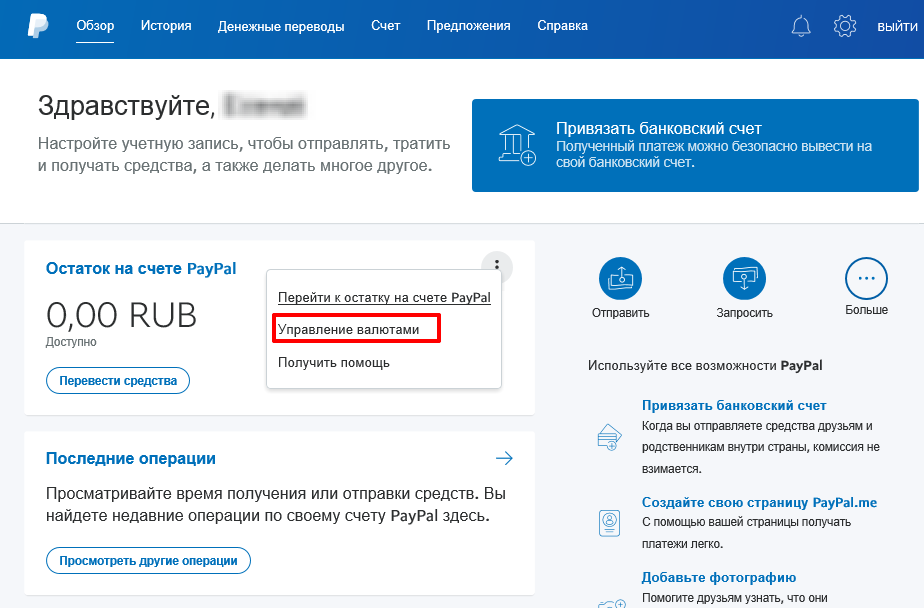Click the Больше three-dots circle icon
This screenshot has height=608, width=924.
[x=866, y=278]
